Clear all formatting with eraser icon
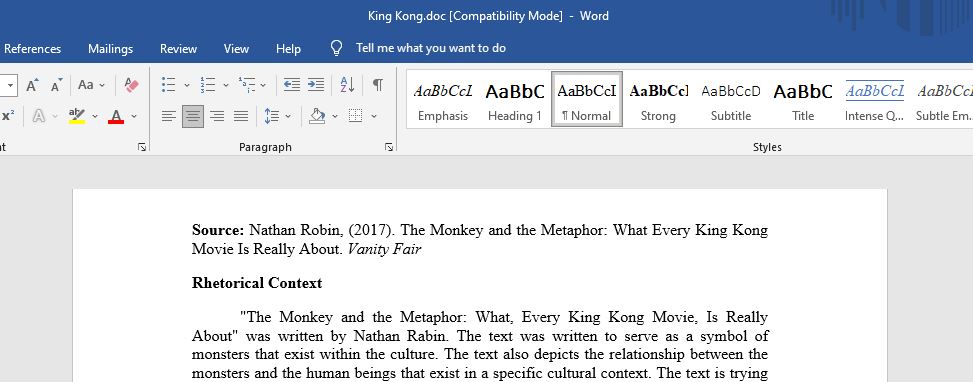 coord(132,85)
